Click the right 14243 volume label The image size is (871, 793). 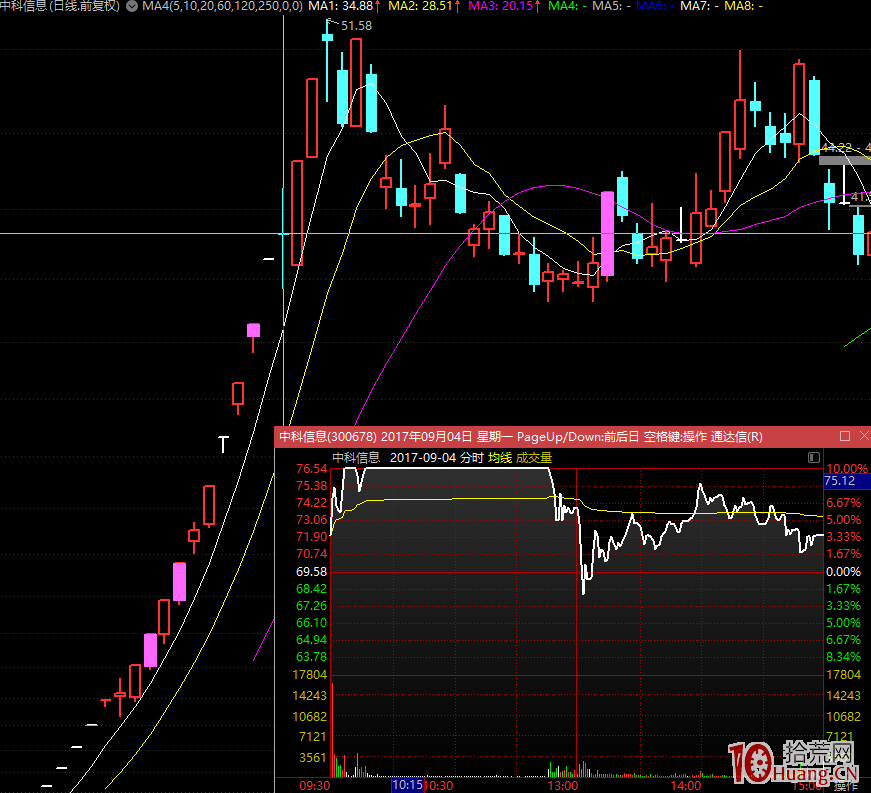(x=843, y=695)
